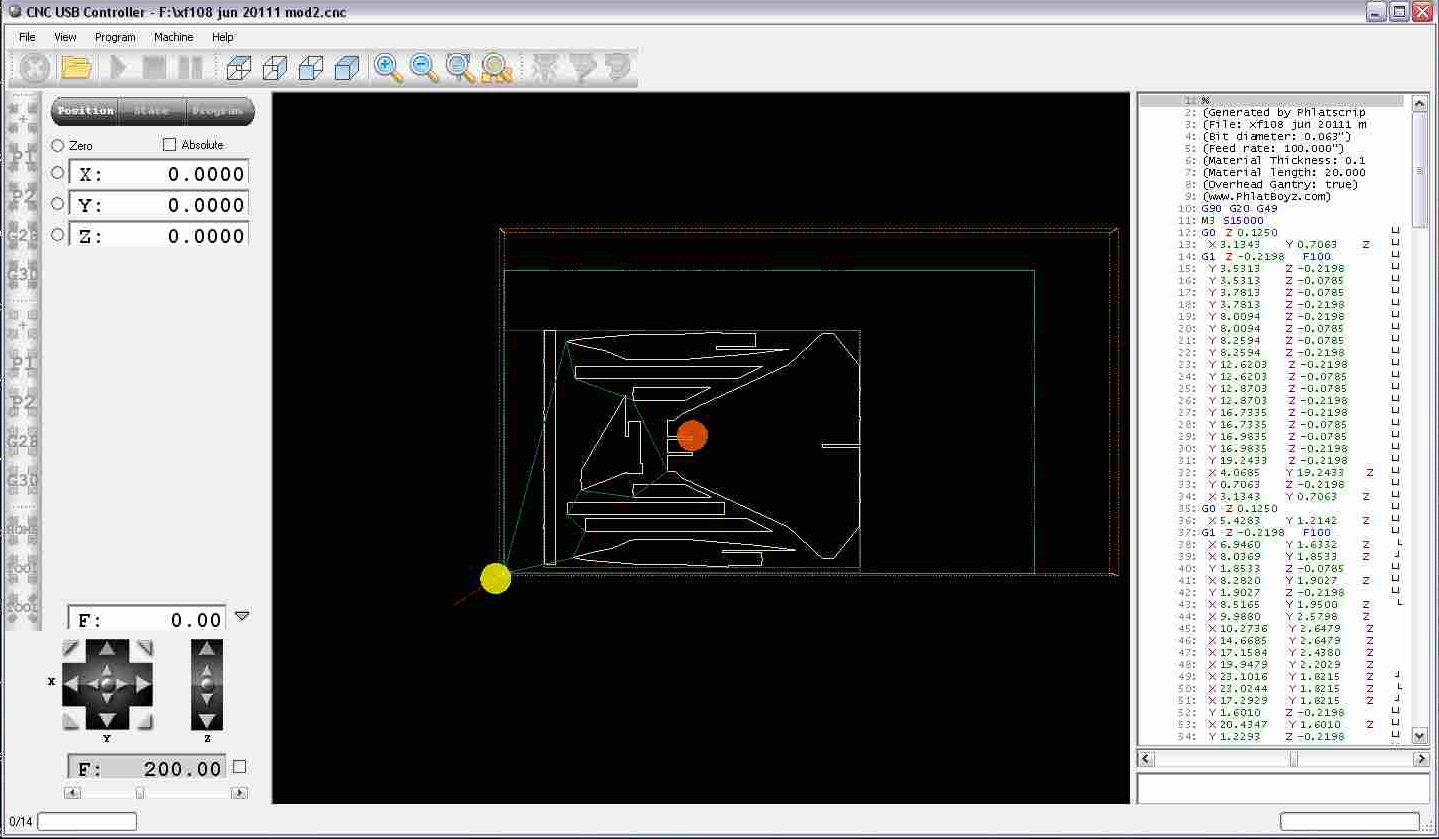Click the jog feed rate slider thumb
This screenshot has height=839, width=1439.
click(x=140, y=793)
